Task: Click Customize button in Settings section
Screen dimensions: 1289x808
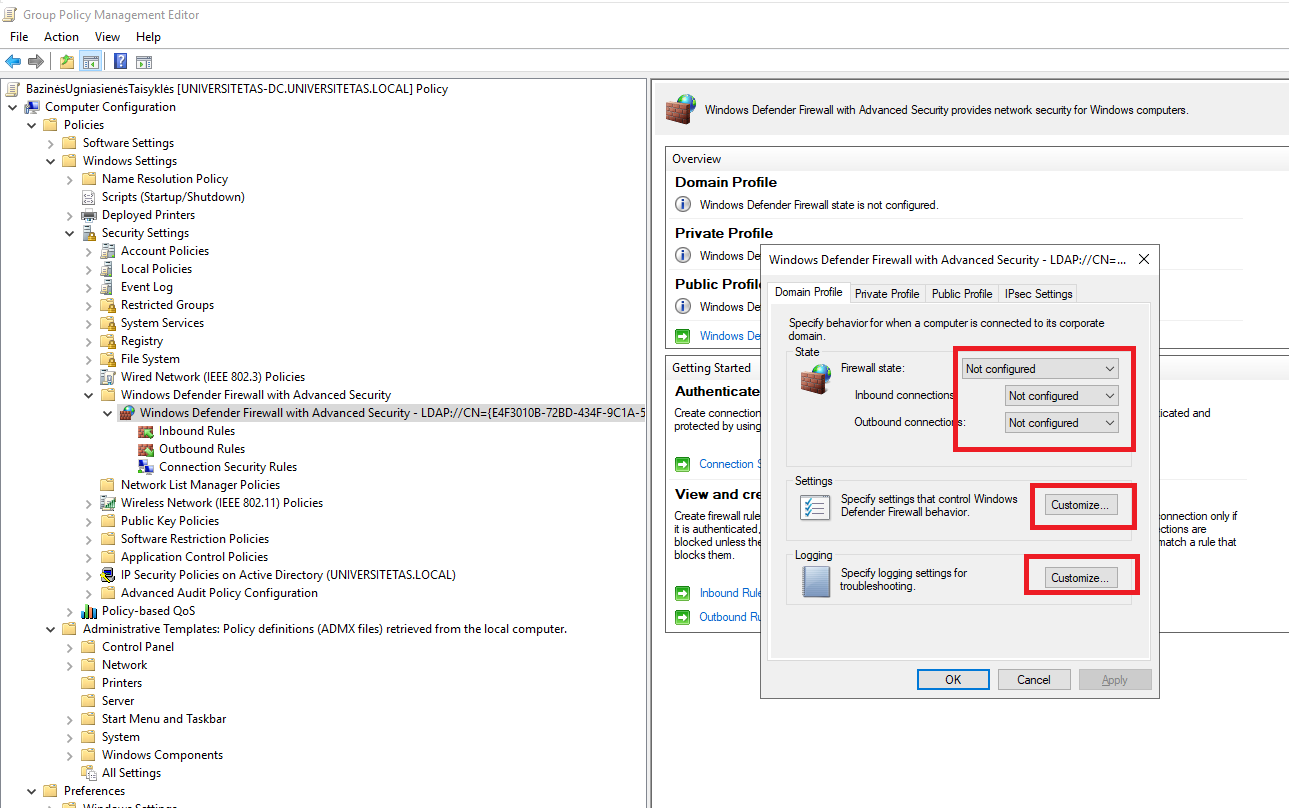Action: point(1080,505)
